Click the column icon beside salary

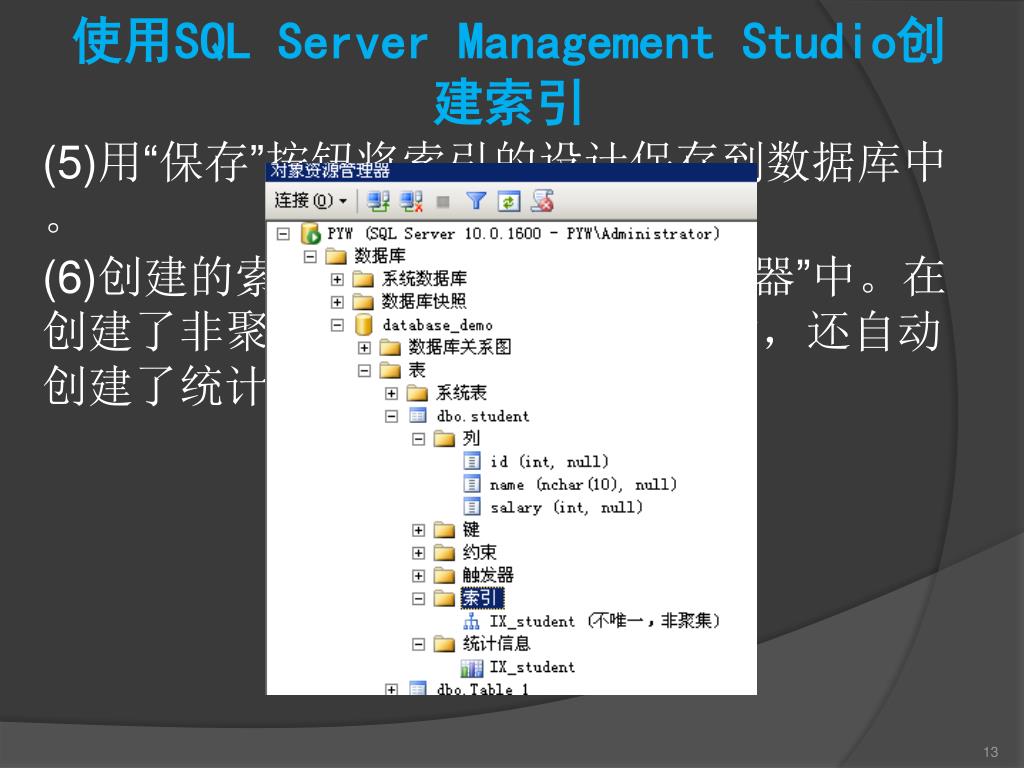[x=472, y=507]
